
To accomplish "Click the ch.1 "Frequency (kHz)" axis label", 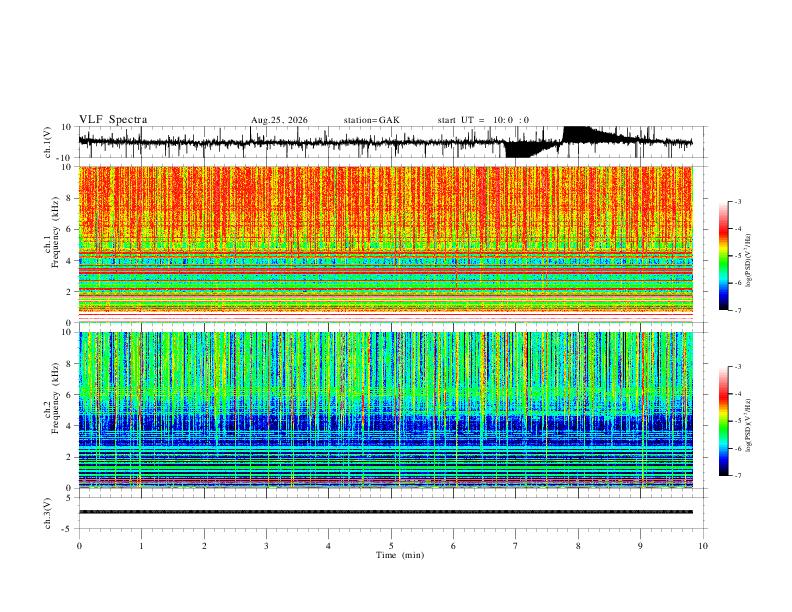I will click(x=56, y=233).
